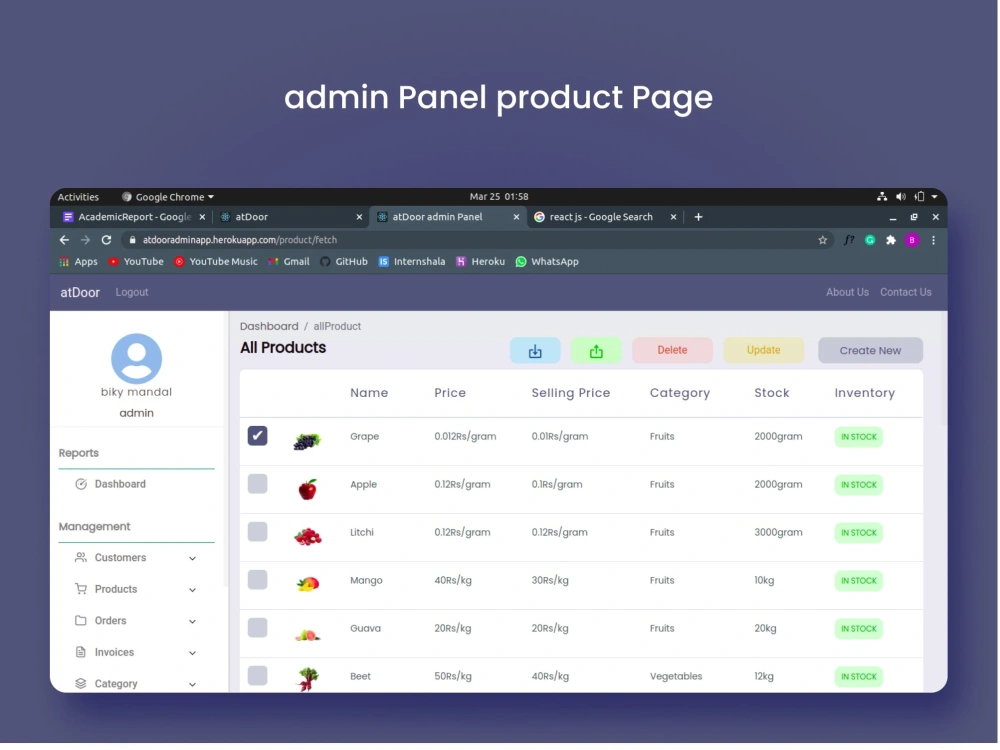Click the IN STOCK badge for Grape
Screen dimensions: 1000x750
(860, 438)
